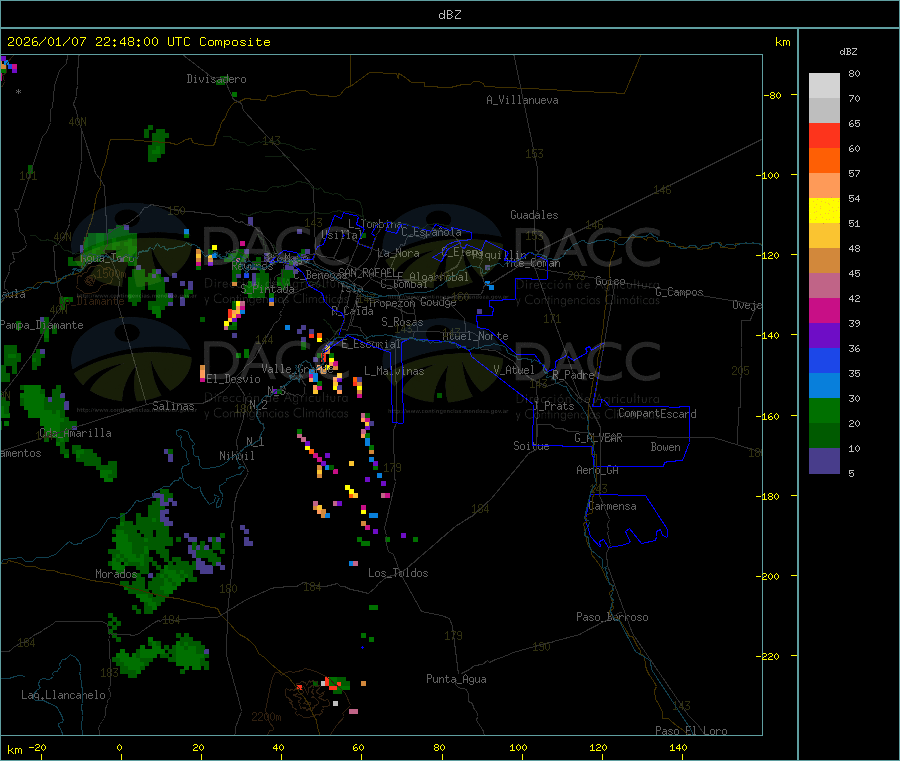Click the Paso_Barroso location label
This screenshot has width=900, height=761.
[612, 617]
